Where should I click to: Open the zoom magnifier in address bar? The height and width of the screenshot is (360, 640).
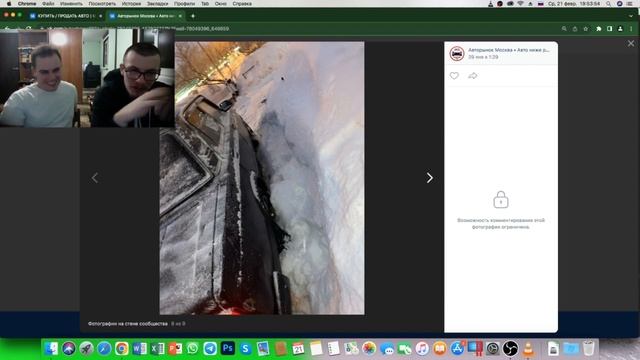[x=564, y=29]
